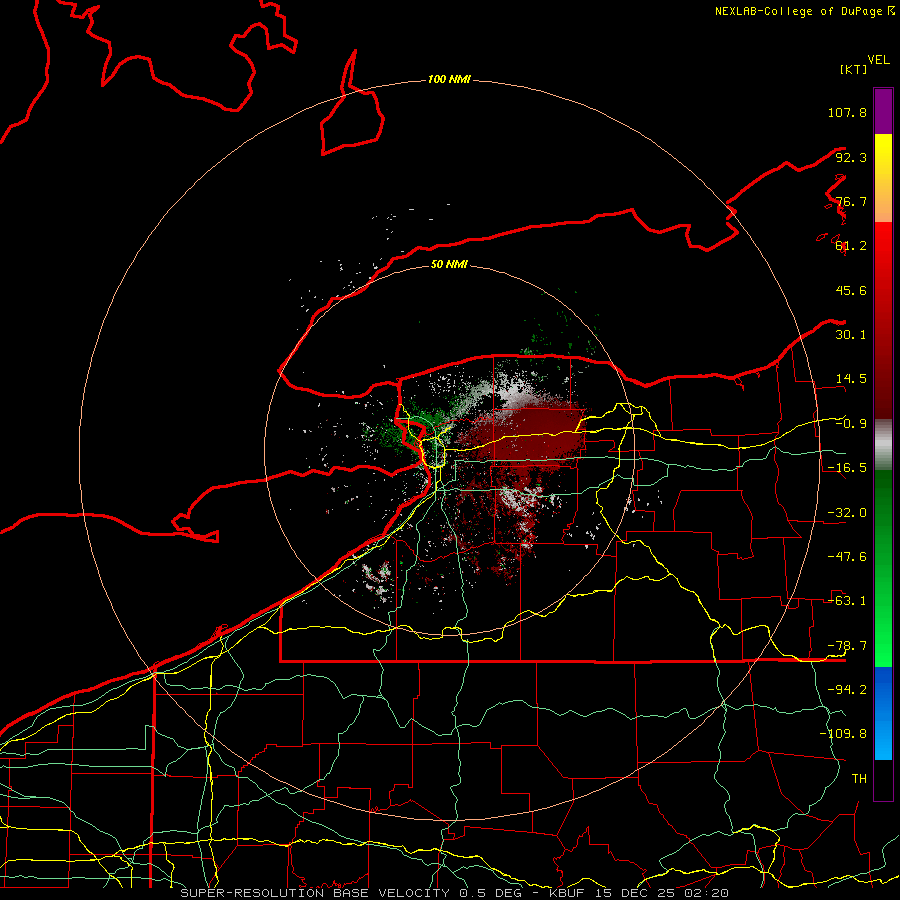This screenshot has height=900, width=900.
Task: Click the [KT] units label
Action: click(854, 69)
